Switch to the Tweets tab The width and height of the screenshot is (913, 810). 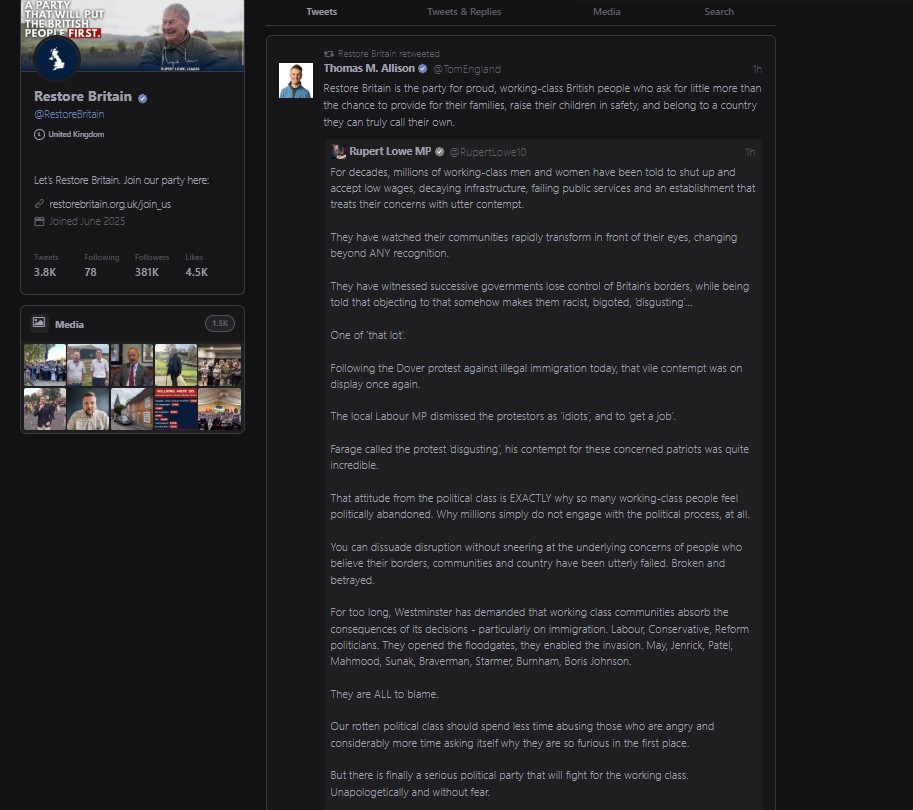[x=321, y=12]
